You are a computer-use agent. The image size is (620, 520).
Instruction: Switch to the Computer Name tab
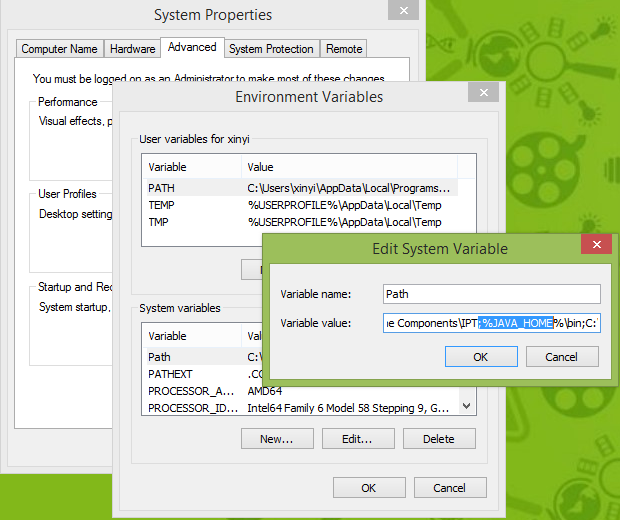click(x=59, y=48)
